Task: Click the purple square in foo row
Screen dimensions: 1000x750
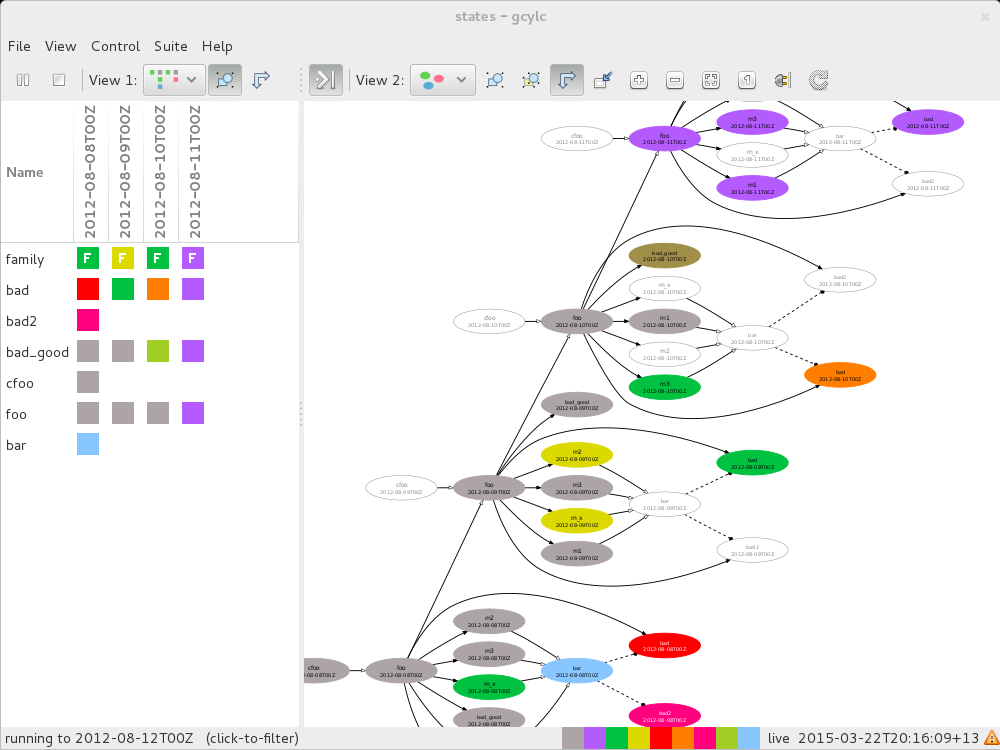Action: [193, 413]
